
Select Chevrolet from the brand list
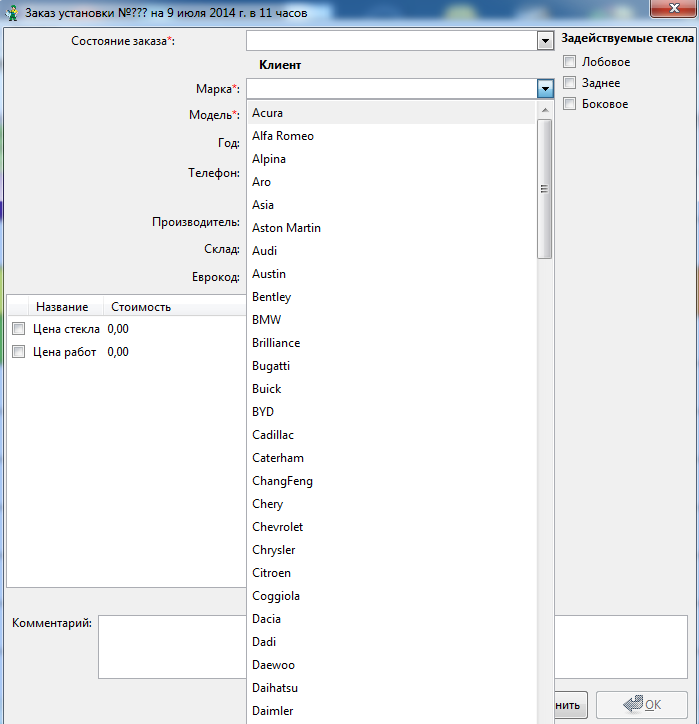pos(392,527)
